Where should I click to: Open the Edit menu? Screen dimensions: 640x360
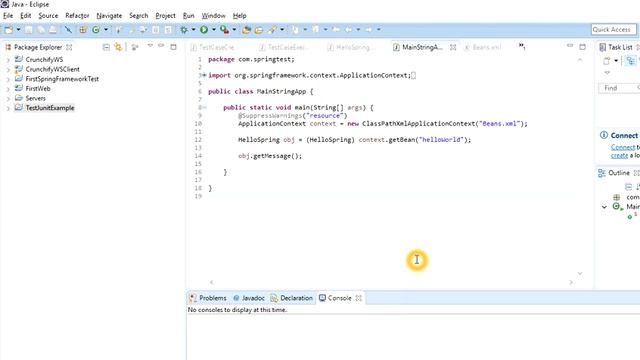pyautogui.click(x=26, y=16)
